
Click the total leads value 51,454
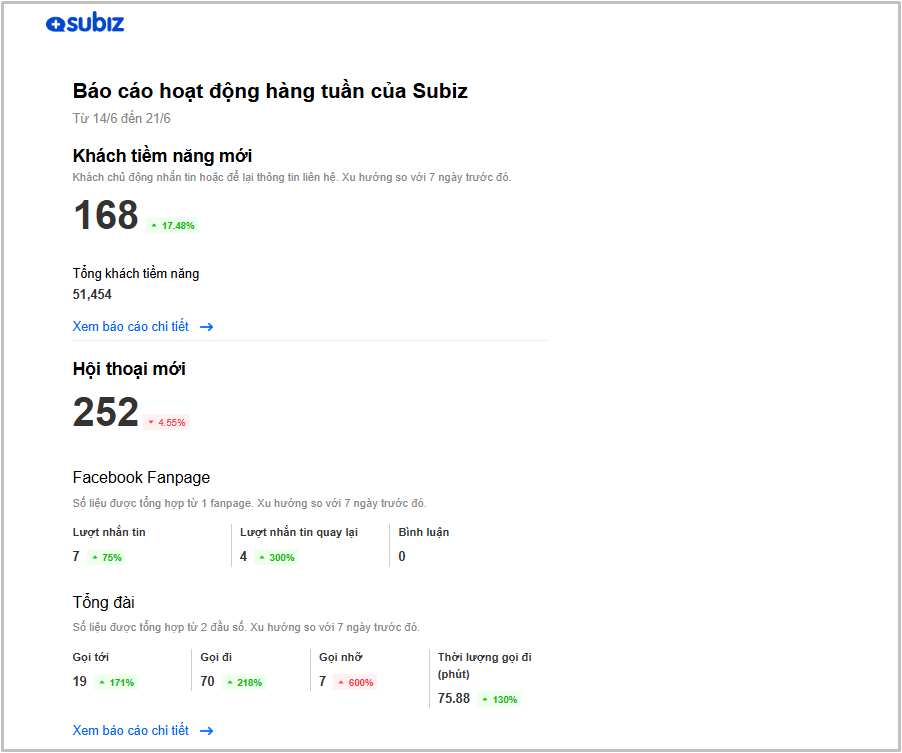[92, 295]
